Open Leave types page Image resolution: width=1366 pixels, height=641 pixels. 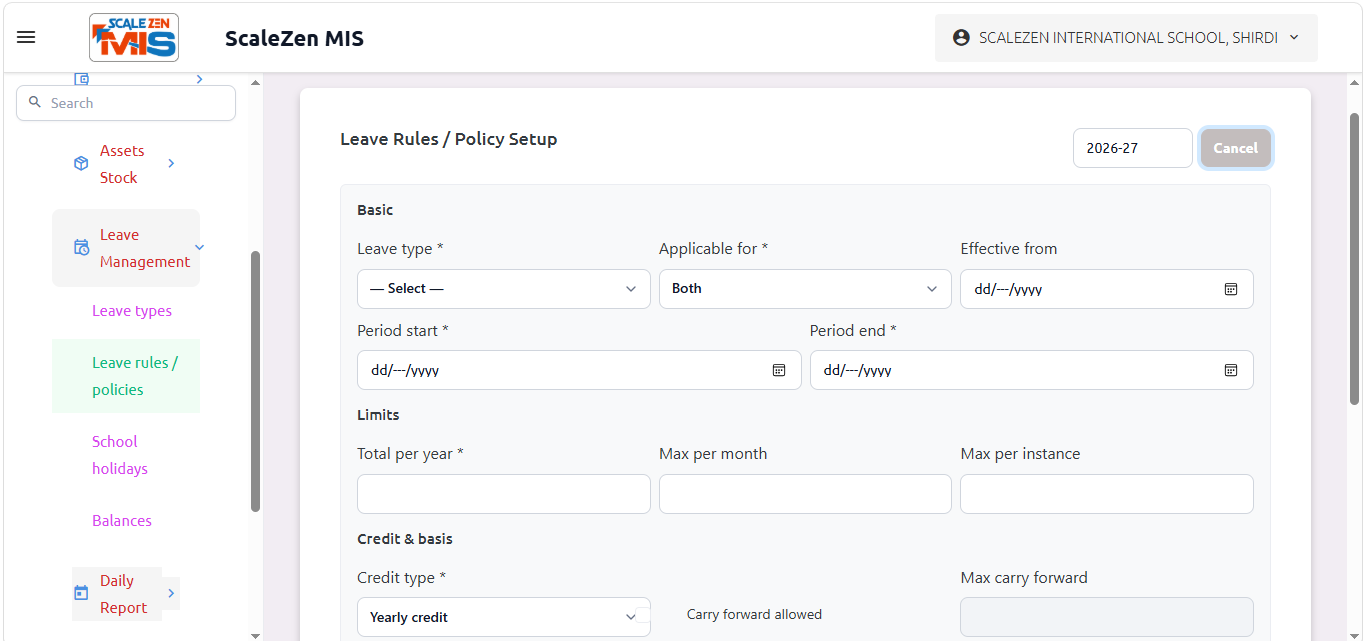point(132,311)
